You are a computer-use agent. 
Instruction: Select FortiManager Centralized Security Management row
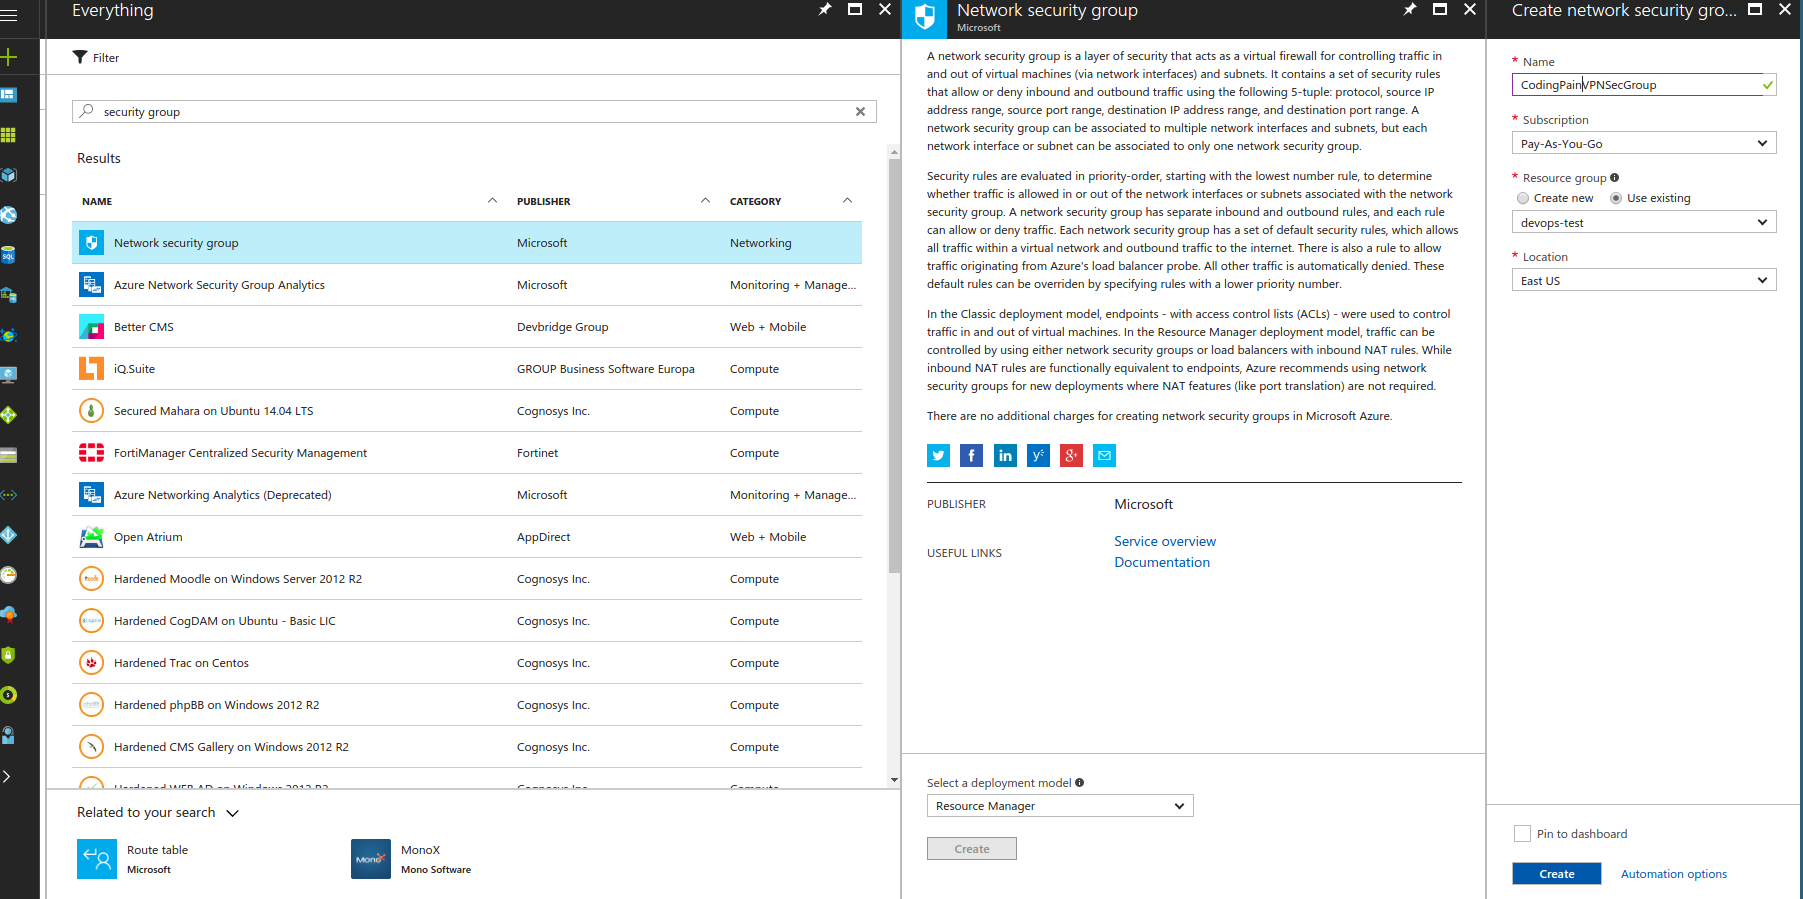tap(467, 453)
